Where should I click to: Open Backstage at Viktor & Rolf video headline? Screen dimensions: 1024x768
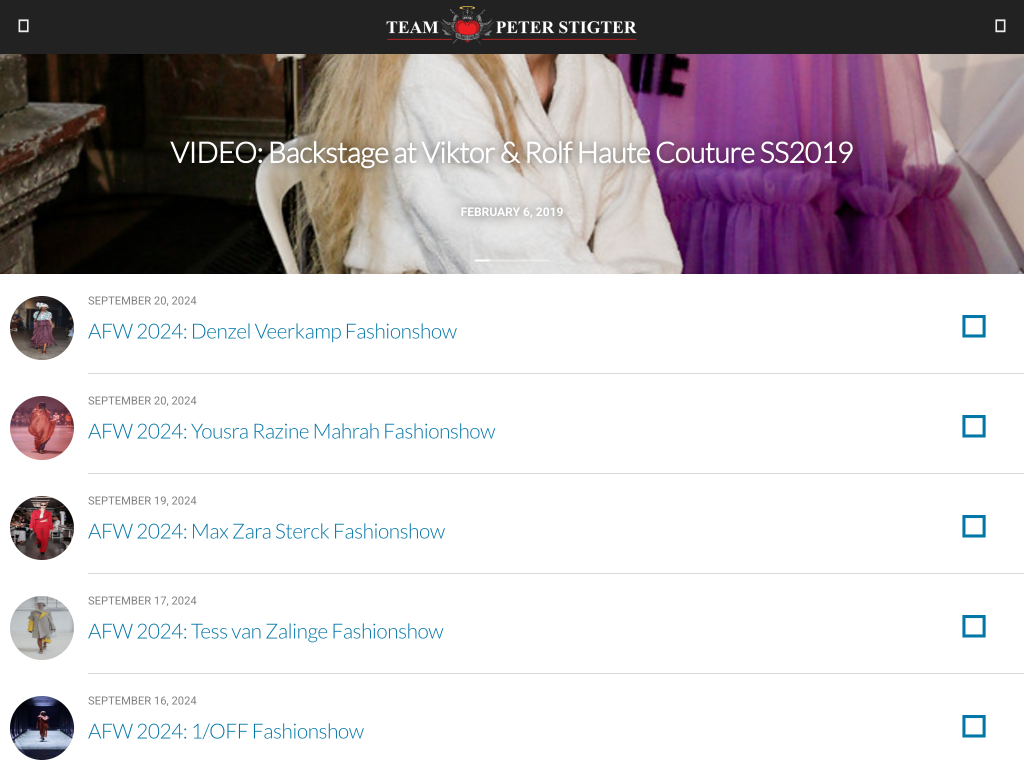point(511,153)
